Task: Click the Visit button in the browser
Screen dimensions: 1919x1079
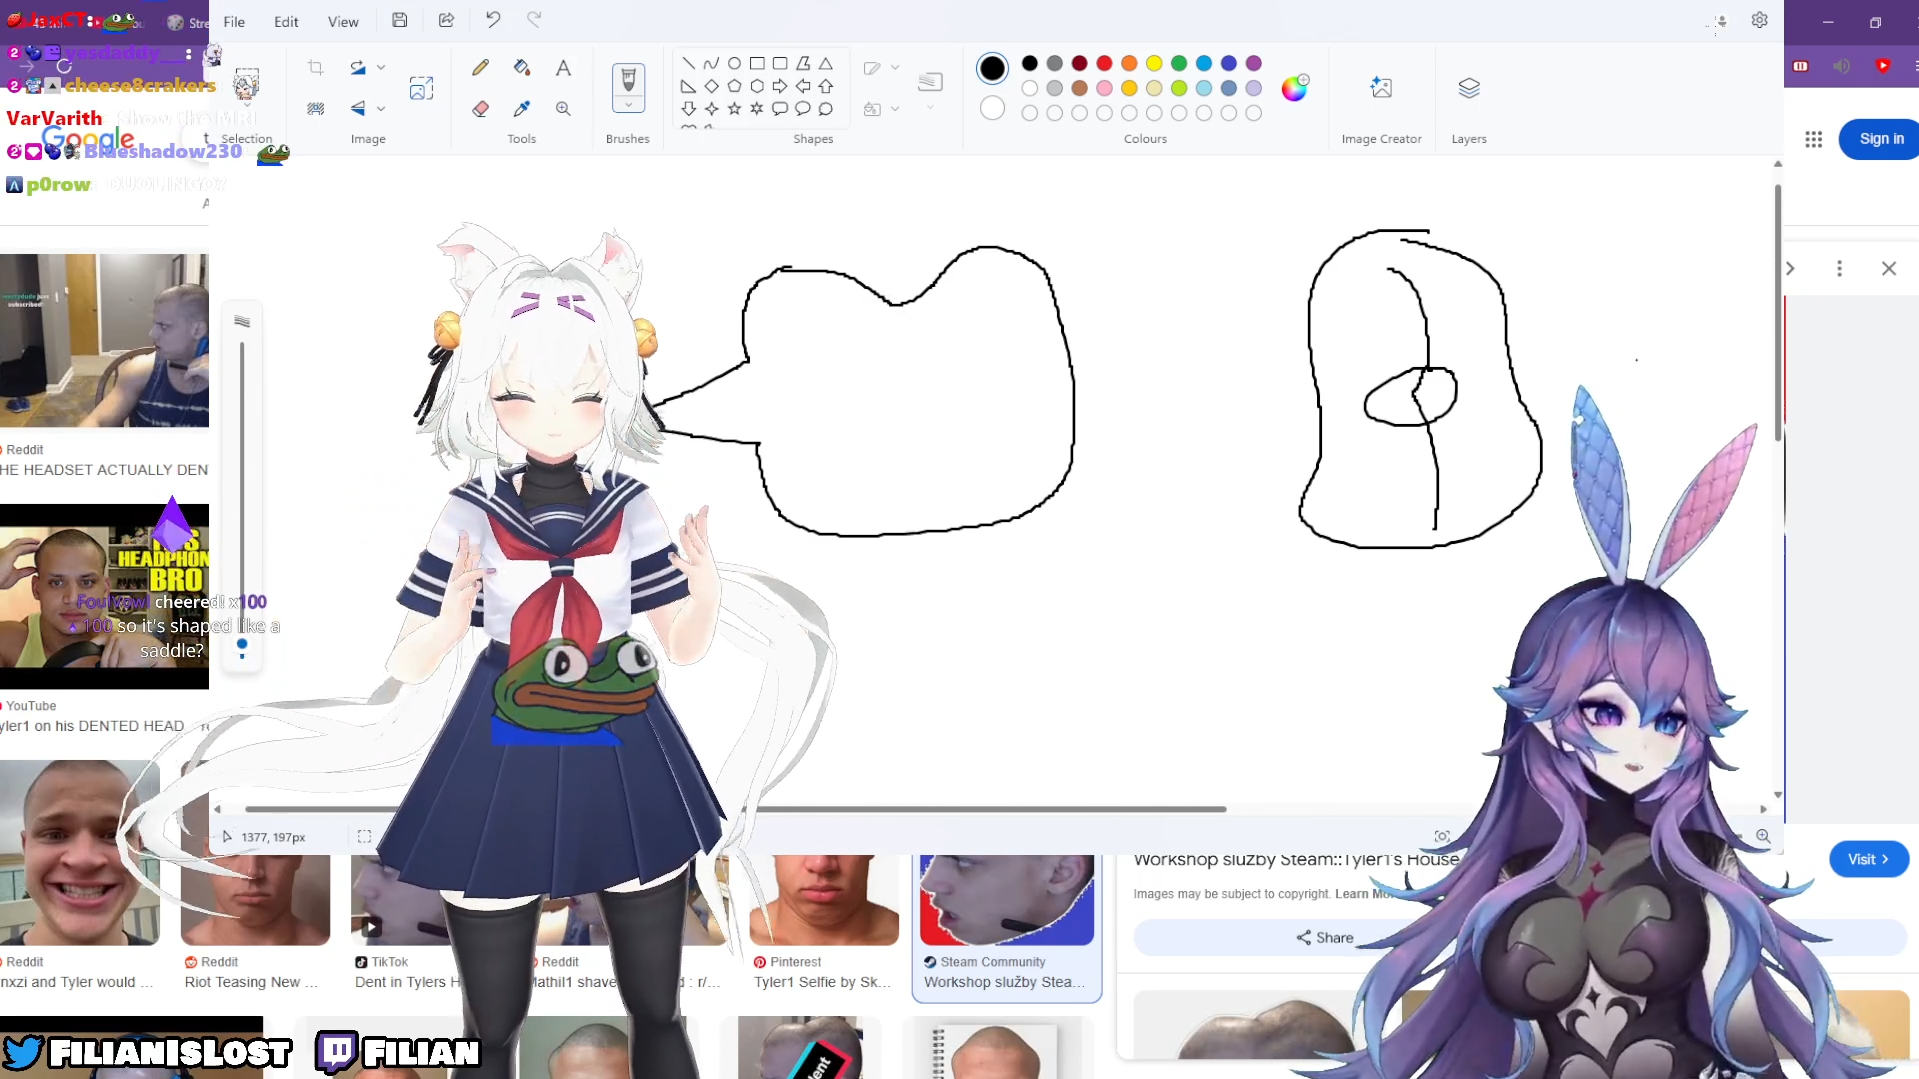Action: point(1868,859)
